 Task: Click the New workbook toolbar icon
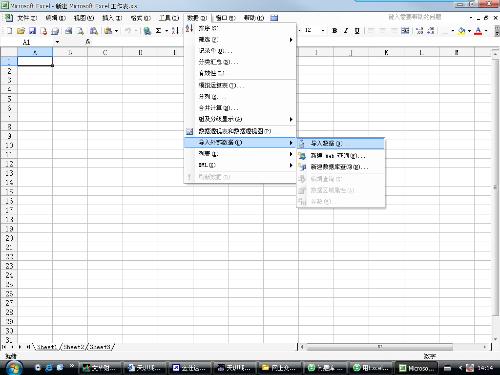[10, 31]
